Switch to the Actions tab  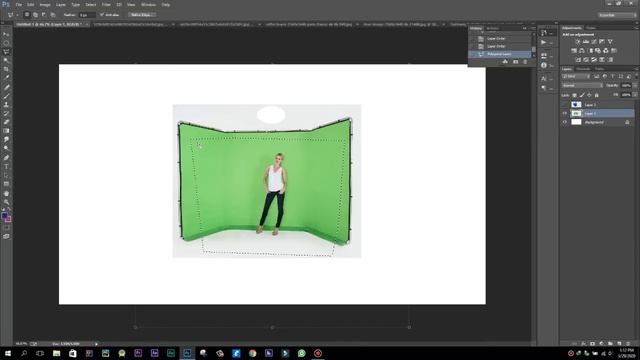point(493,29)
